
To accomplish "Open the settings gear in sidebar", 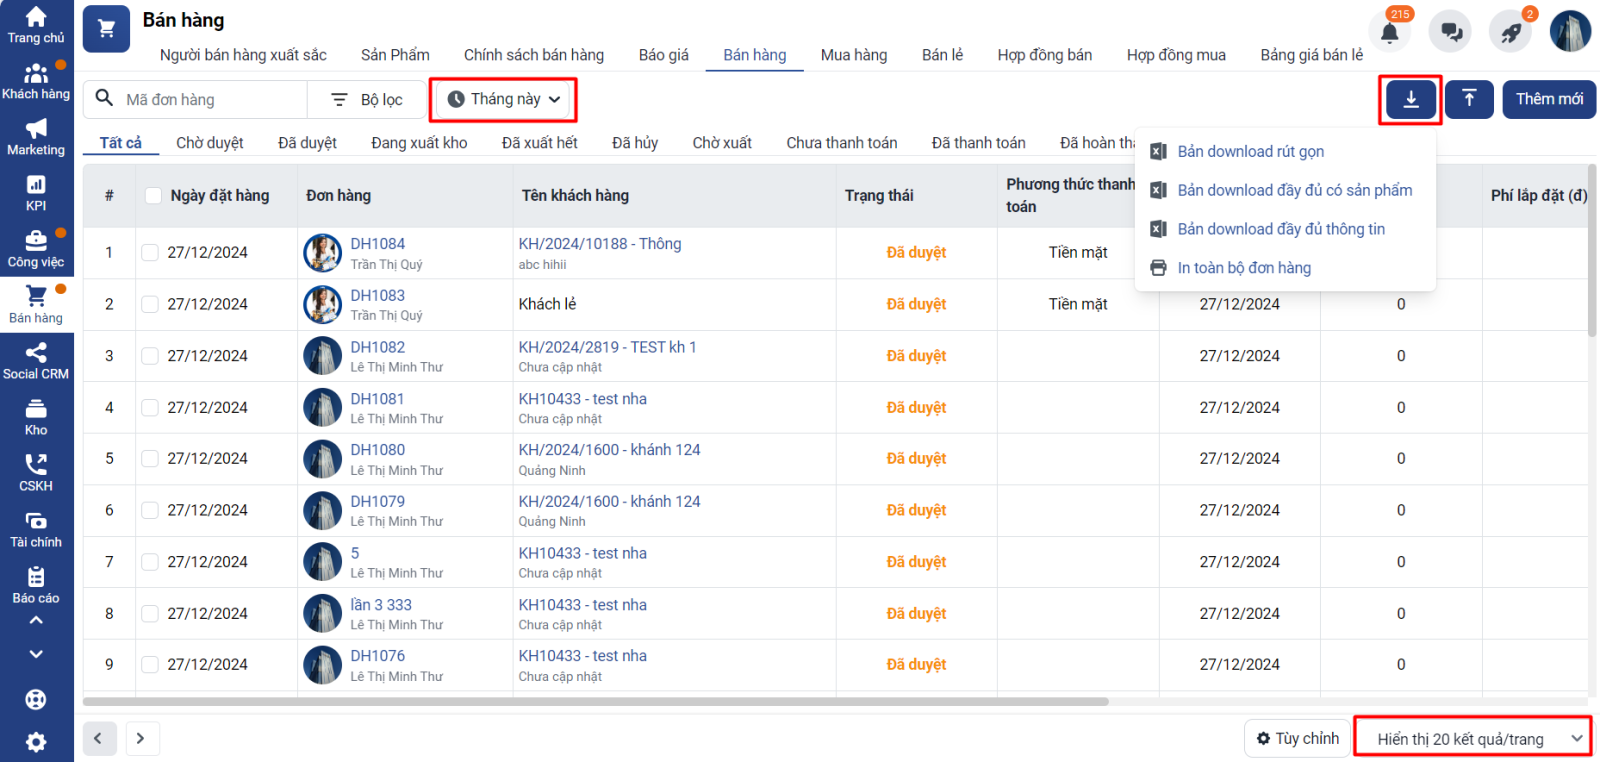I will point(36,742).
